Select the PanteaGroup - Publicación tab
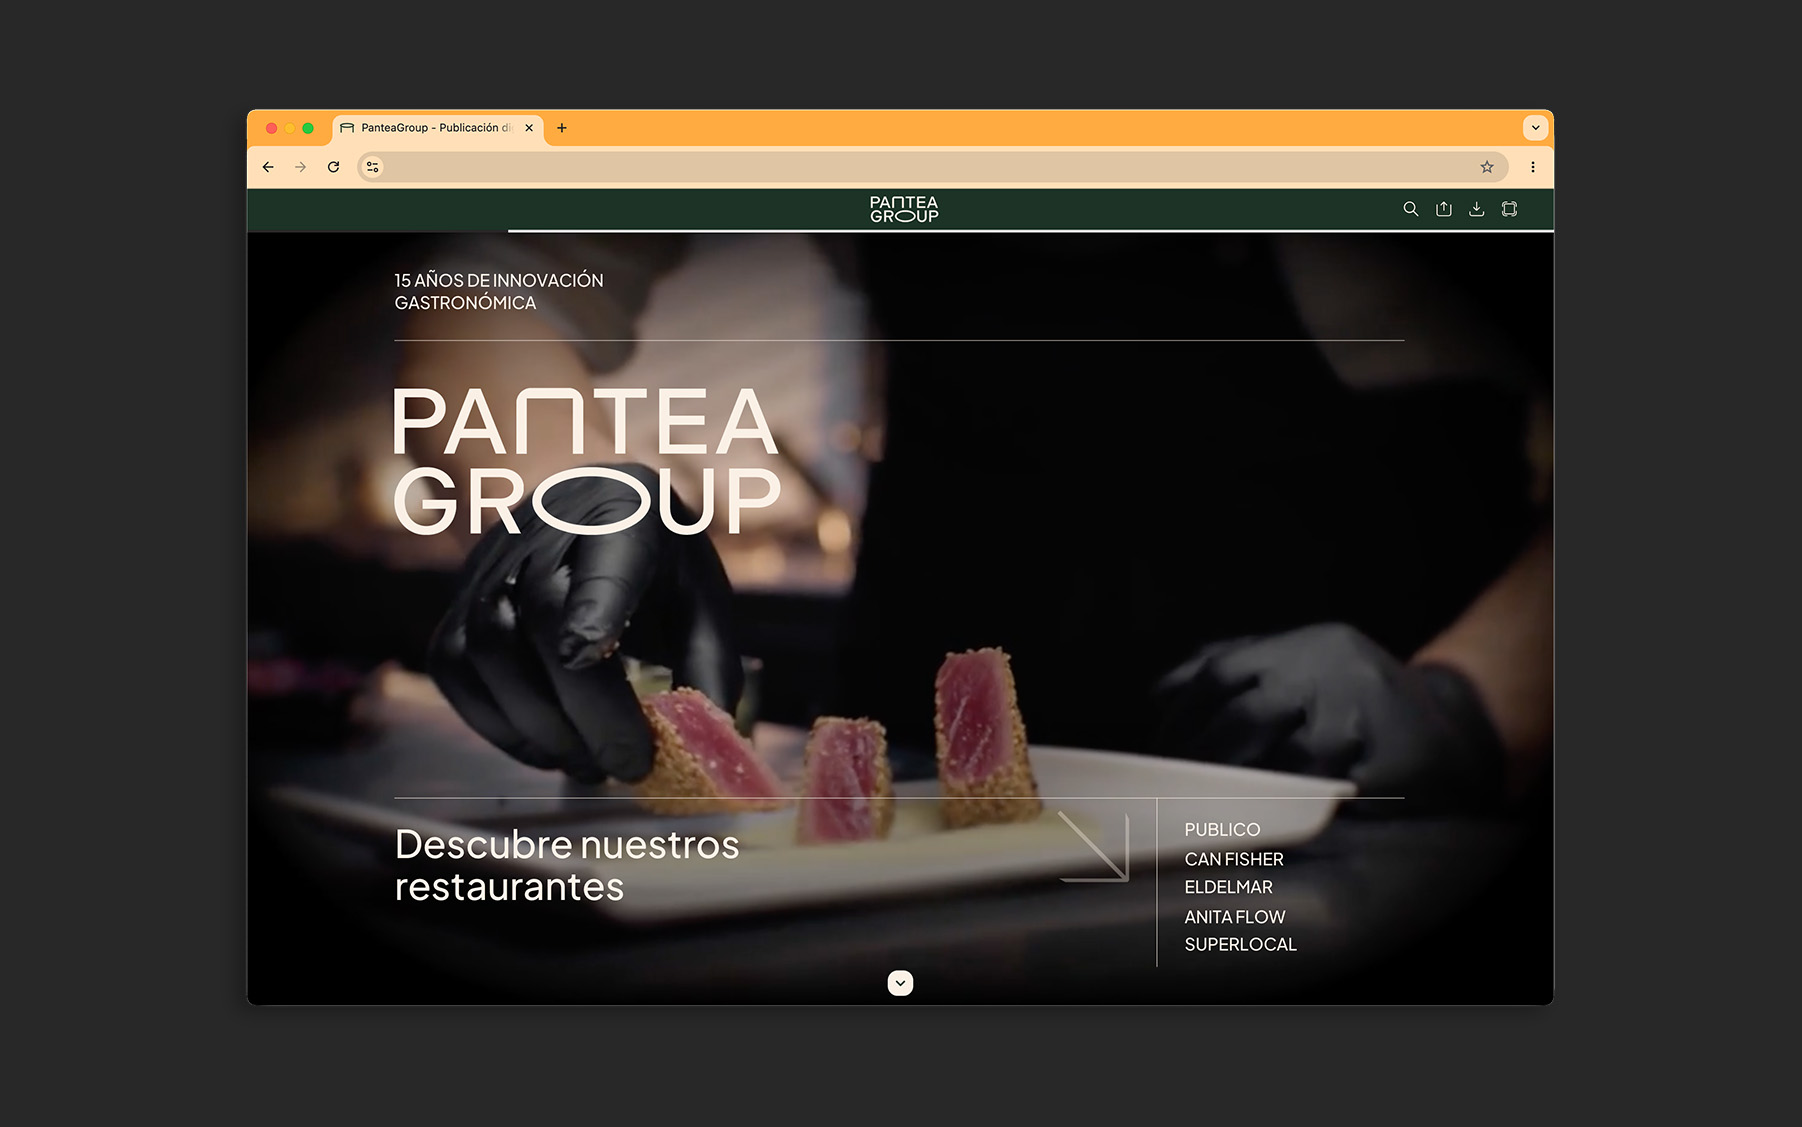The width and height of the screenshot is (1802, 1127). (438, 128)
